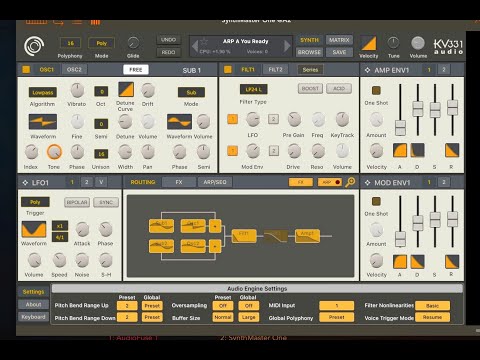
Task: Click the KV331 spiral logo icon
Action: [34, 46]
